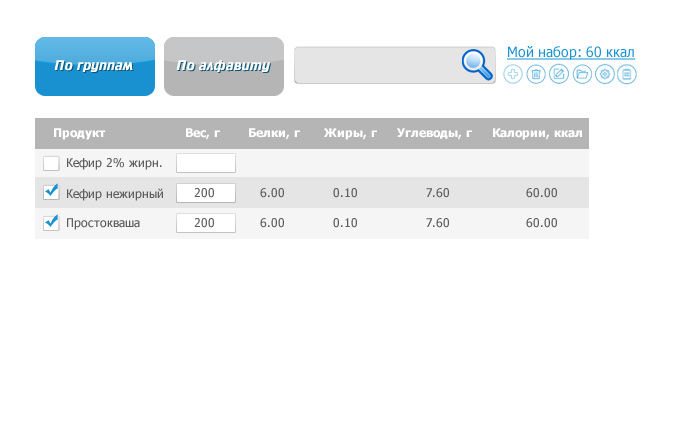The width and height of the screenshot is (675, 444).
Task: Click 6.00 protein in Простокваша row
Action: click(272, 223)
